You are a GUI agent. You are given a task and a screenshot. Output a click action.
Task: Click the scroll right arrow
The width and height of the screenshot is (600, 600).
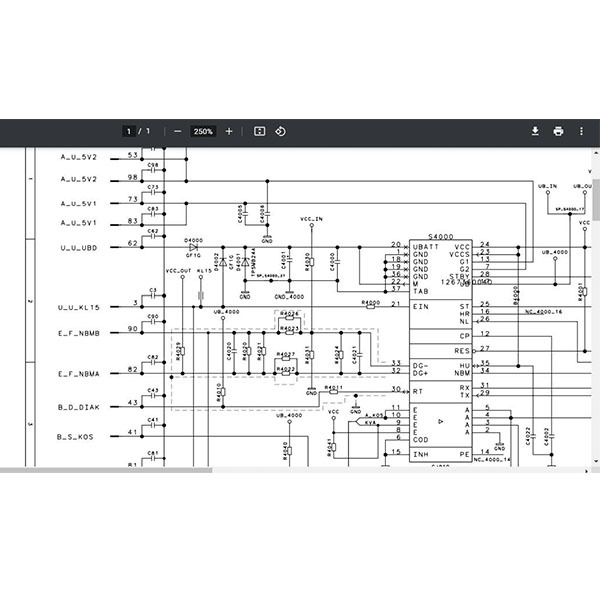(586, 471)
